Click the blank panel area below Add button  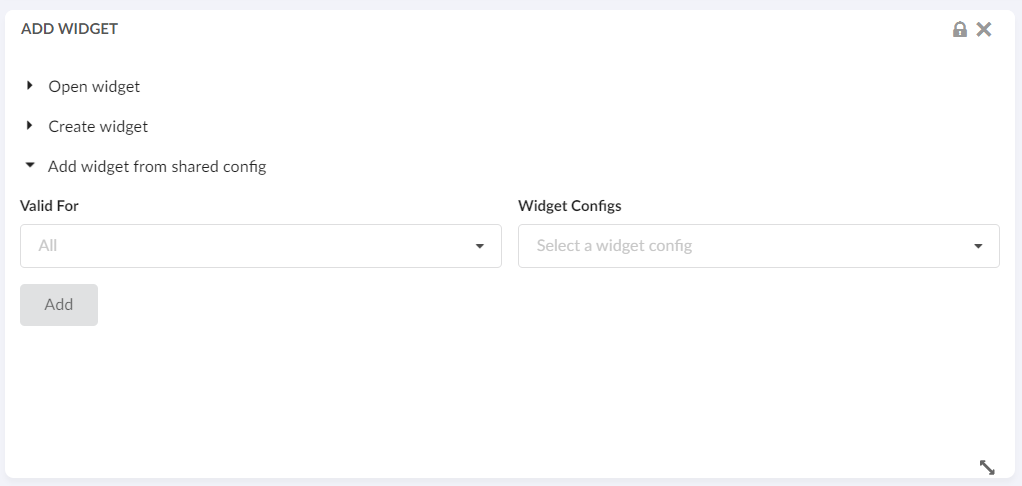[400, 400]
